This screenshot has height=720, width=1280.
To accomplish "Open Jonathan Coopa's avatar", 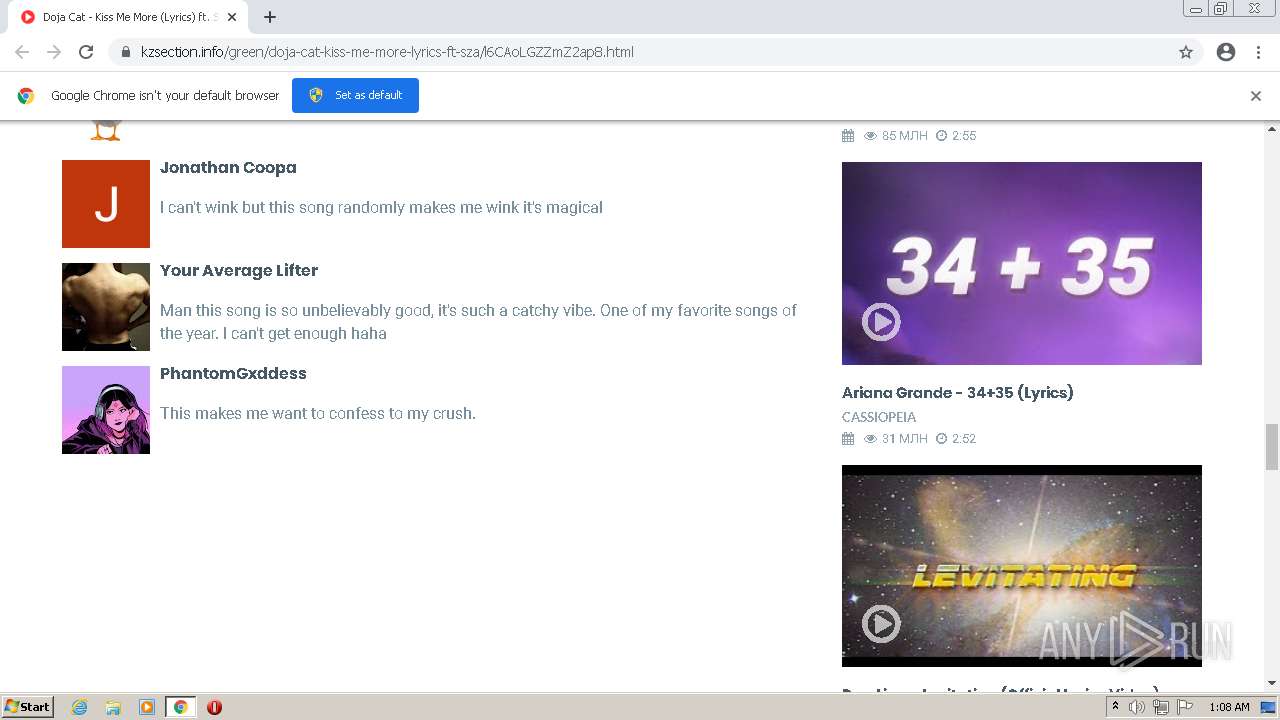I will (106, 204).
